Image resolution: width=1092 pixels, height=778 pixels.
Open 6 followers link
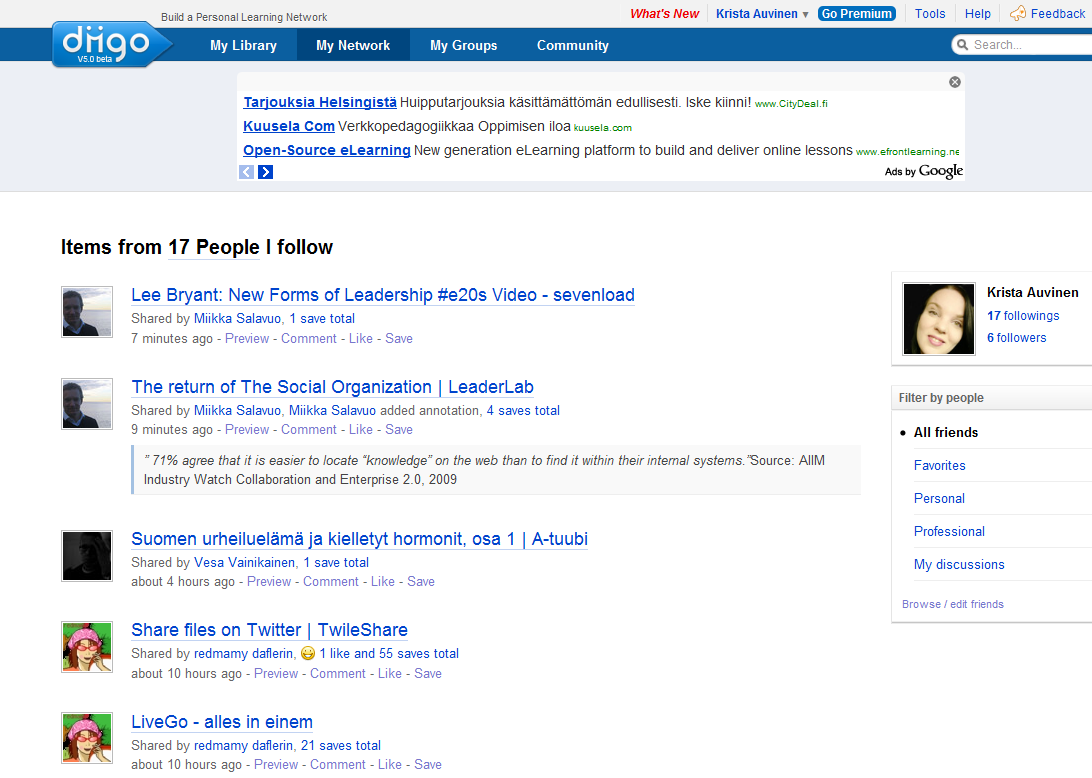pos(1017,338)
